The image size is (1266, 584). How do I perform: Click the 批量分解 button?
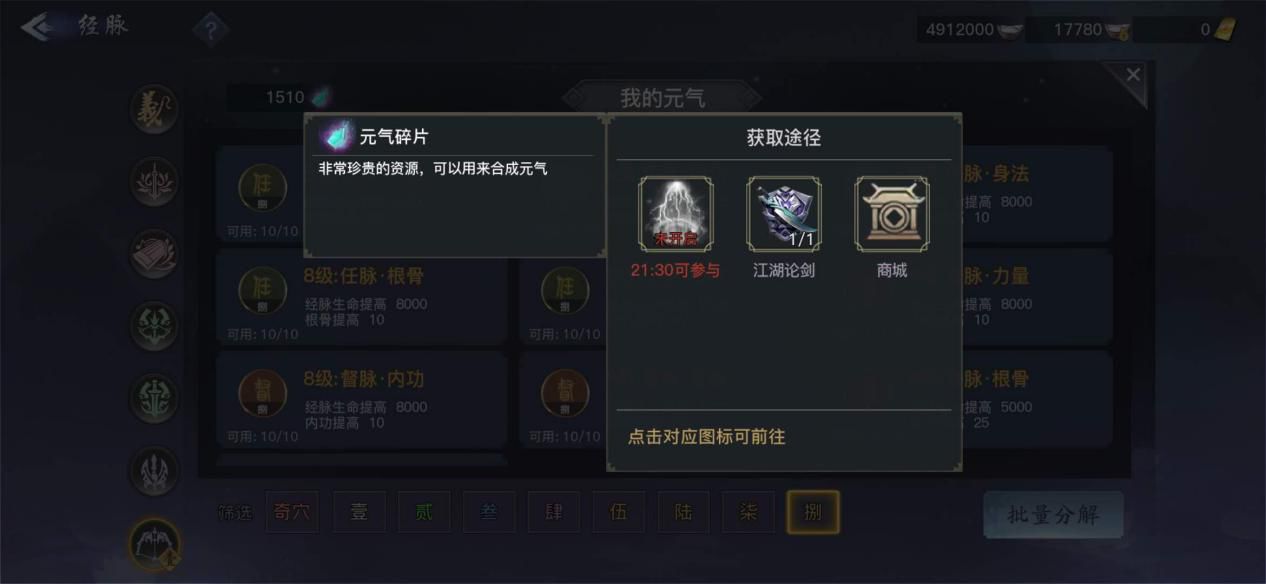[x=1053, y=515]
